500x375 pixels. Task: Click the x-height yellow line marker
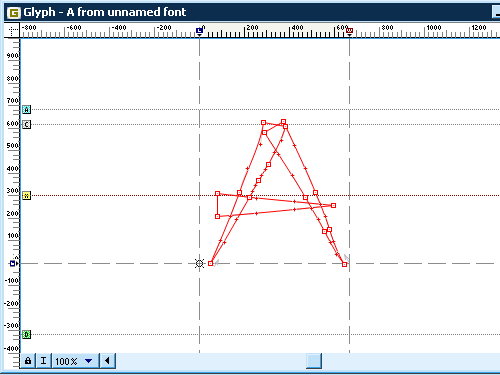pyautogui.click(x=26, y=195)
